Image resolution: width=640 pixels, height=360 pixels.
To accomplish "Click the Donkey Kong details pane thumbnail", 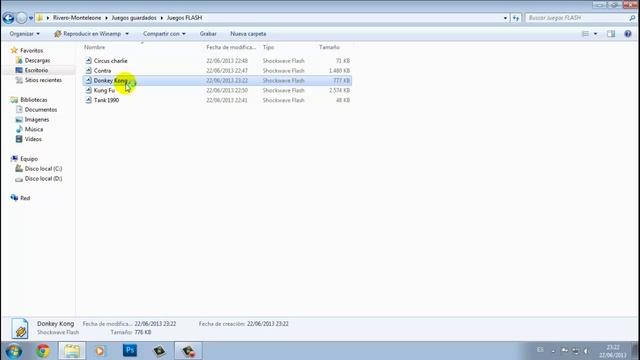I will pos(20,328).
